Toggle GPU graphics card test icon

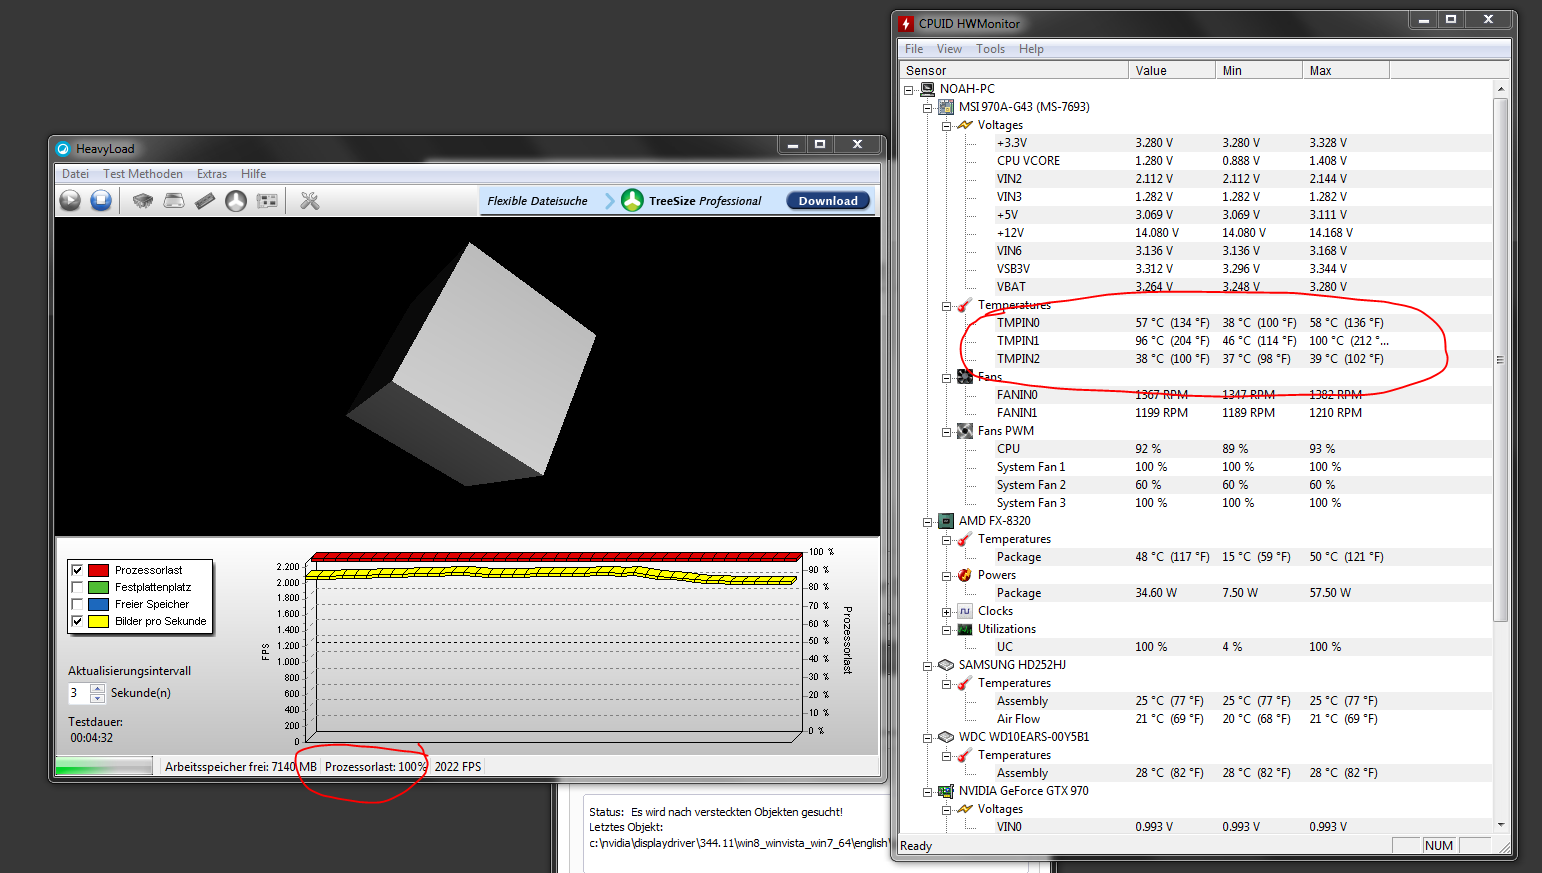pos(267,201)
